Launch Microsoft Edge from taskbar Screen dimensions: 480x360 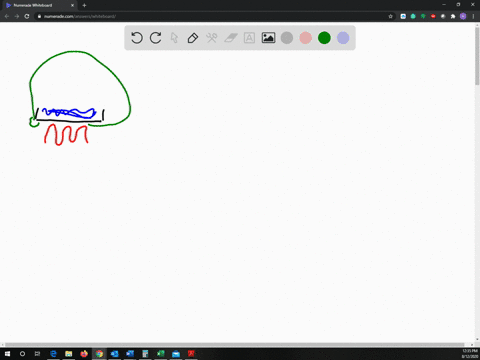point(53,354)
